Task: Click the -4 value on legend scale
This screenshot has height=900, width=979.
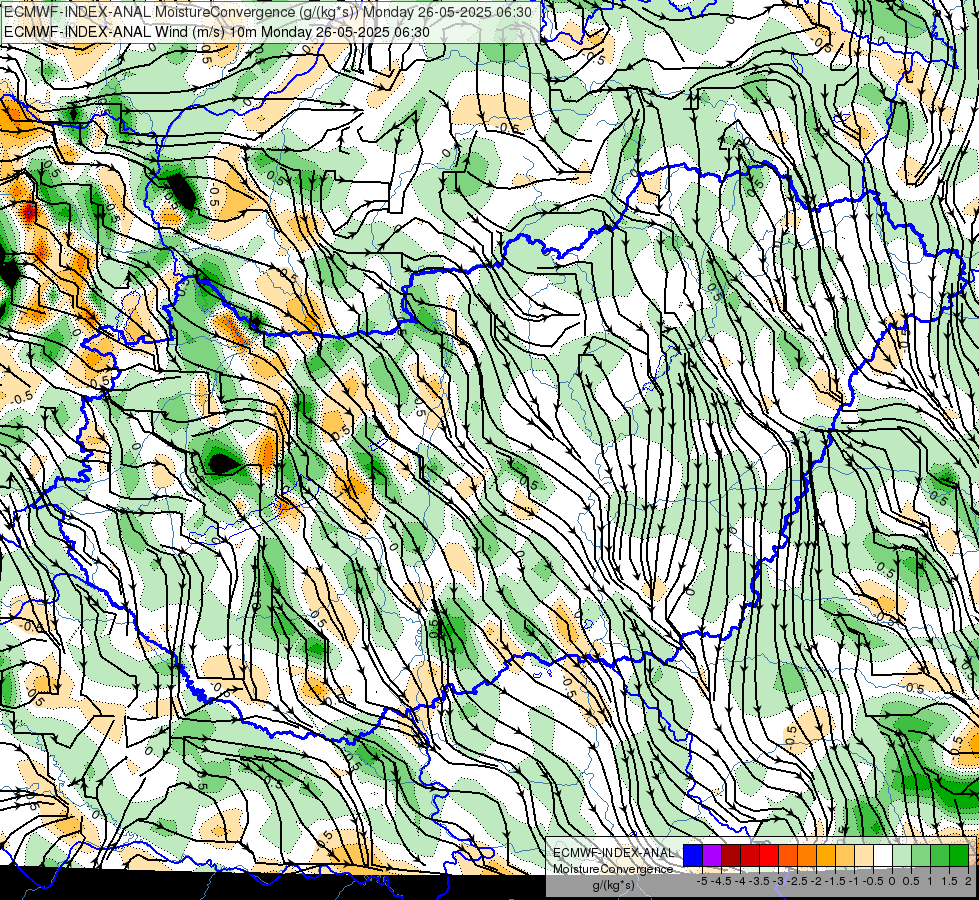Action: pos(740,881)
